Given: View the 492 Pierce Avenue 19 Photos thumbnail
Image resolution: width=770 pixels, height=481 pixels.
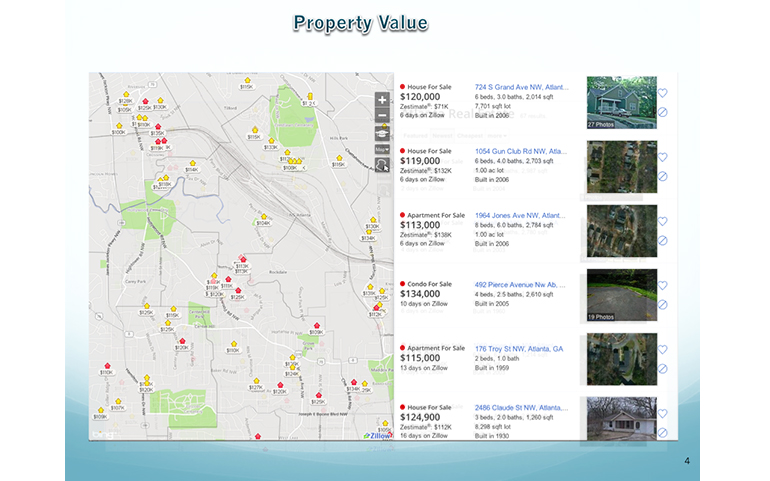Looking at the screenshot, I should tap(621, 295).
